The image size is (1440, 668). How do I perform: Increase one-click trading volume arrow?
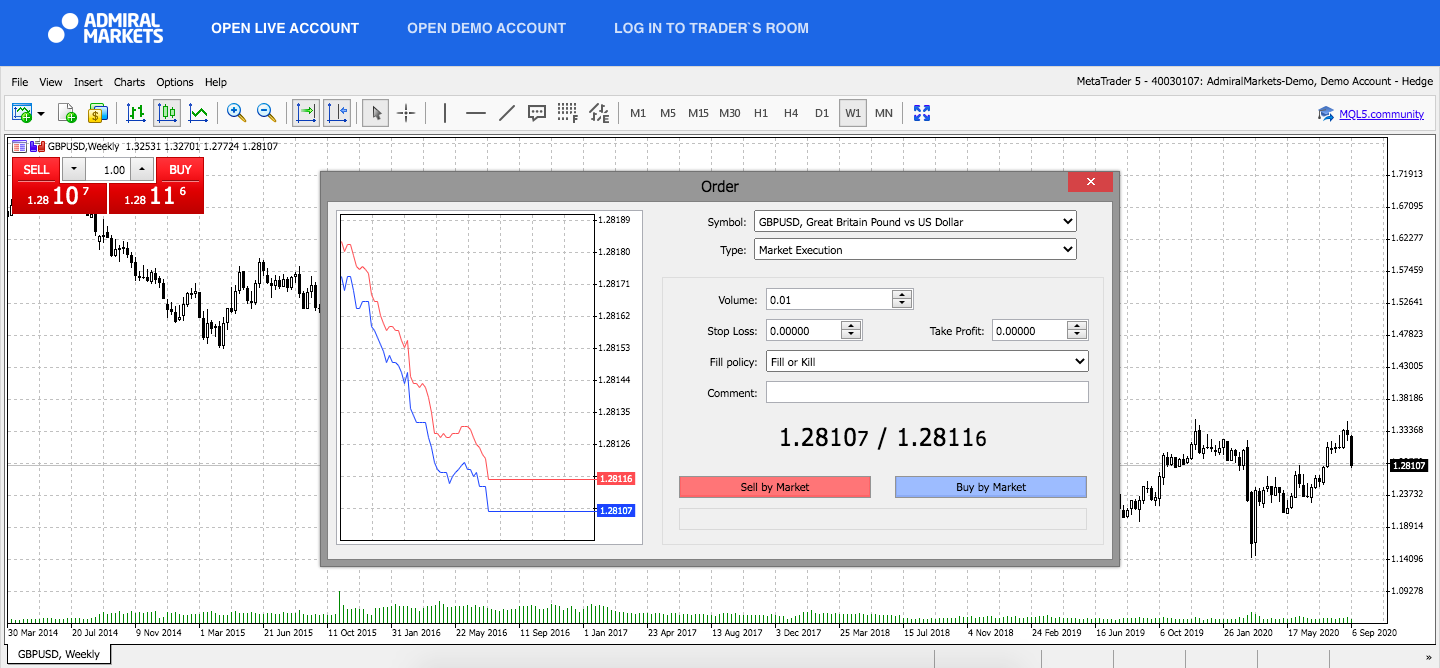click(143, 170)
